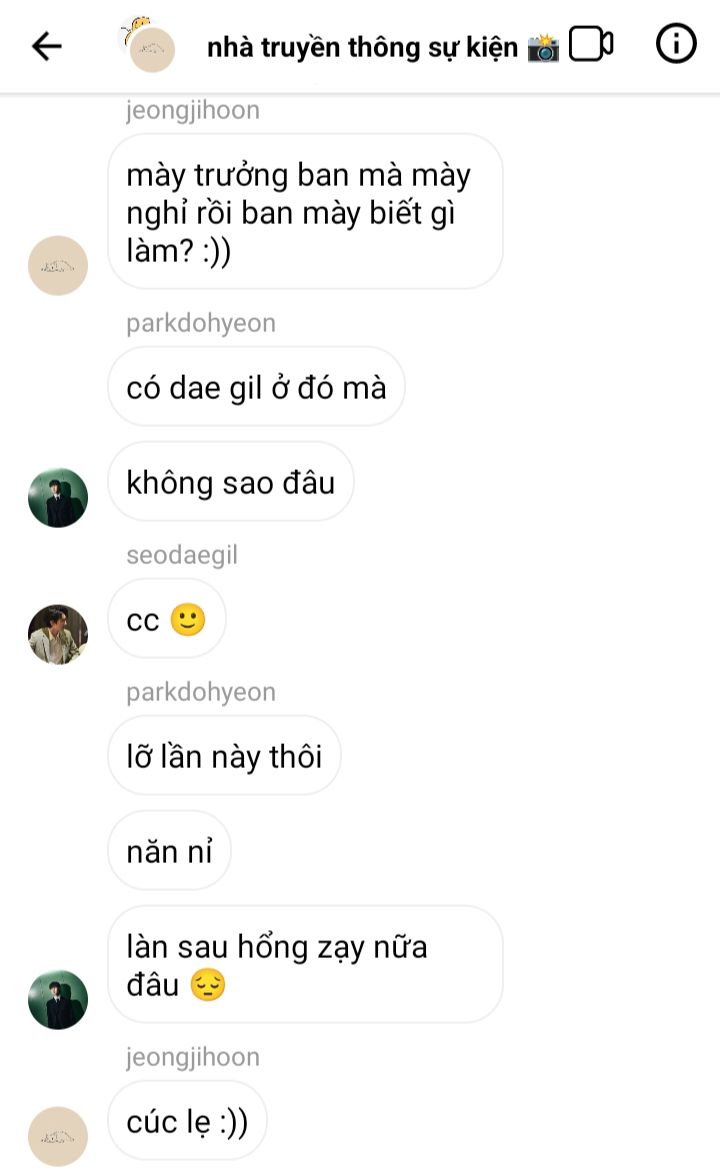Tap jeongjihoon's avatar beside first message

[58, 265]
